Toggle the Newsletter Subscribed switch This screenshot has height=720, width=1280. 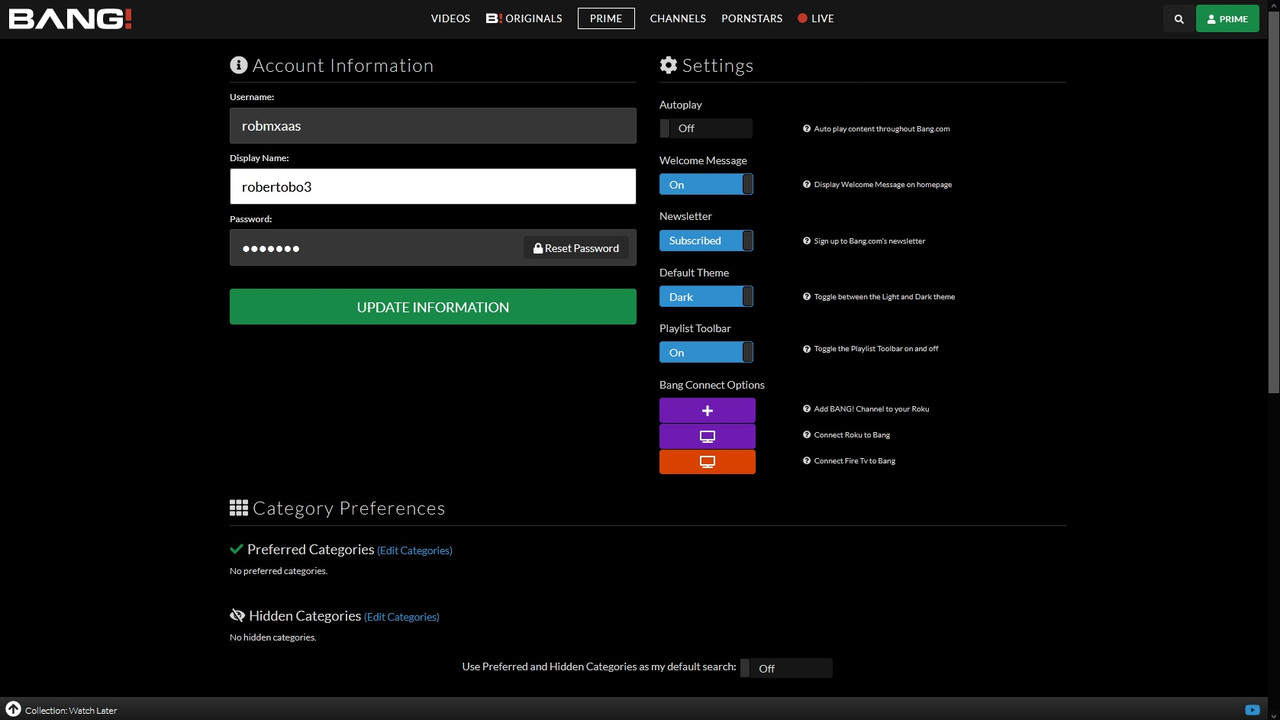coord(706,240)
